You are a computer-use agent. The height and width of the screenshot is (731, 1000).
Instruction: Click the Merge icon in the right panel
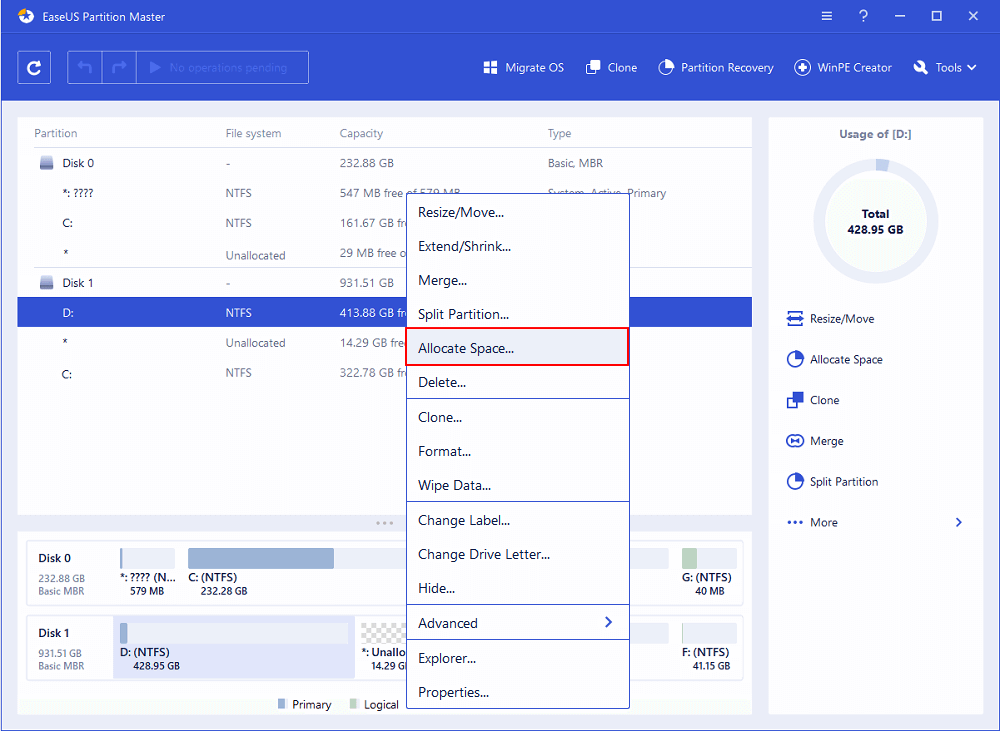pyautogui.click(x=795, y=441)
